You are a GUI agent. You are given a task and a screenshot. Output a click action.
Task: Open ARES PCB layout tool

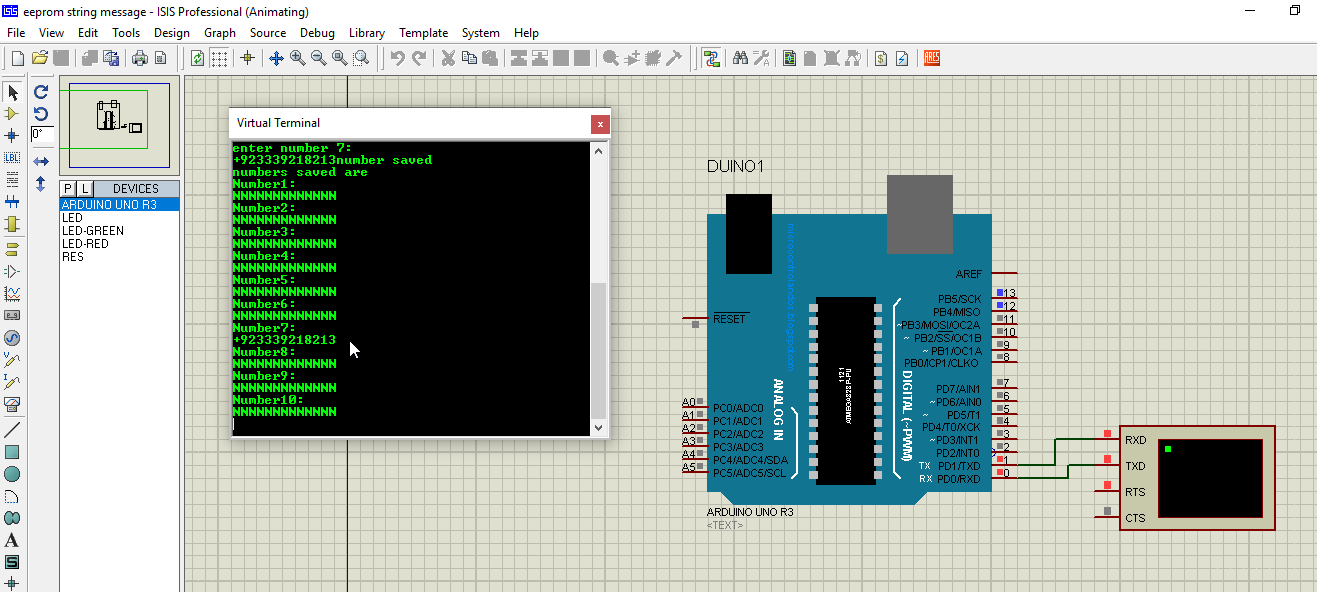pos(930,57)
